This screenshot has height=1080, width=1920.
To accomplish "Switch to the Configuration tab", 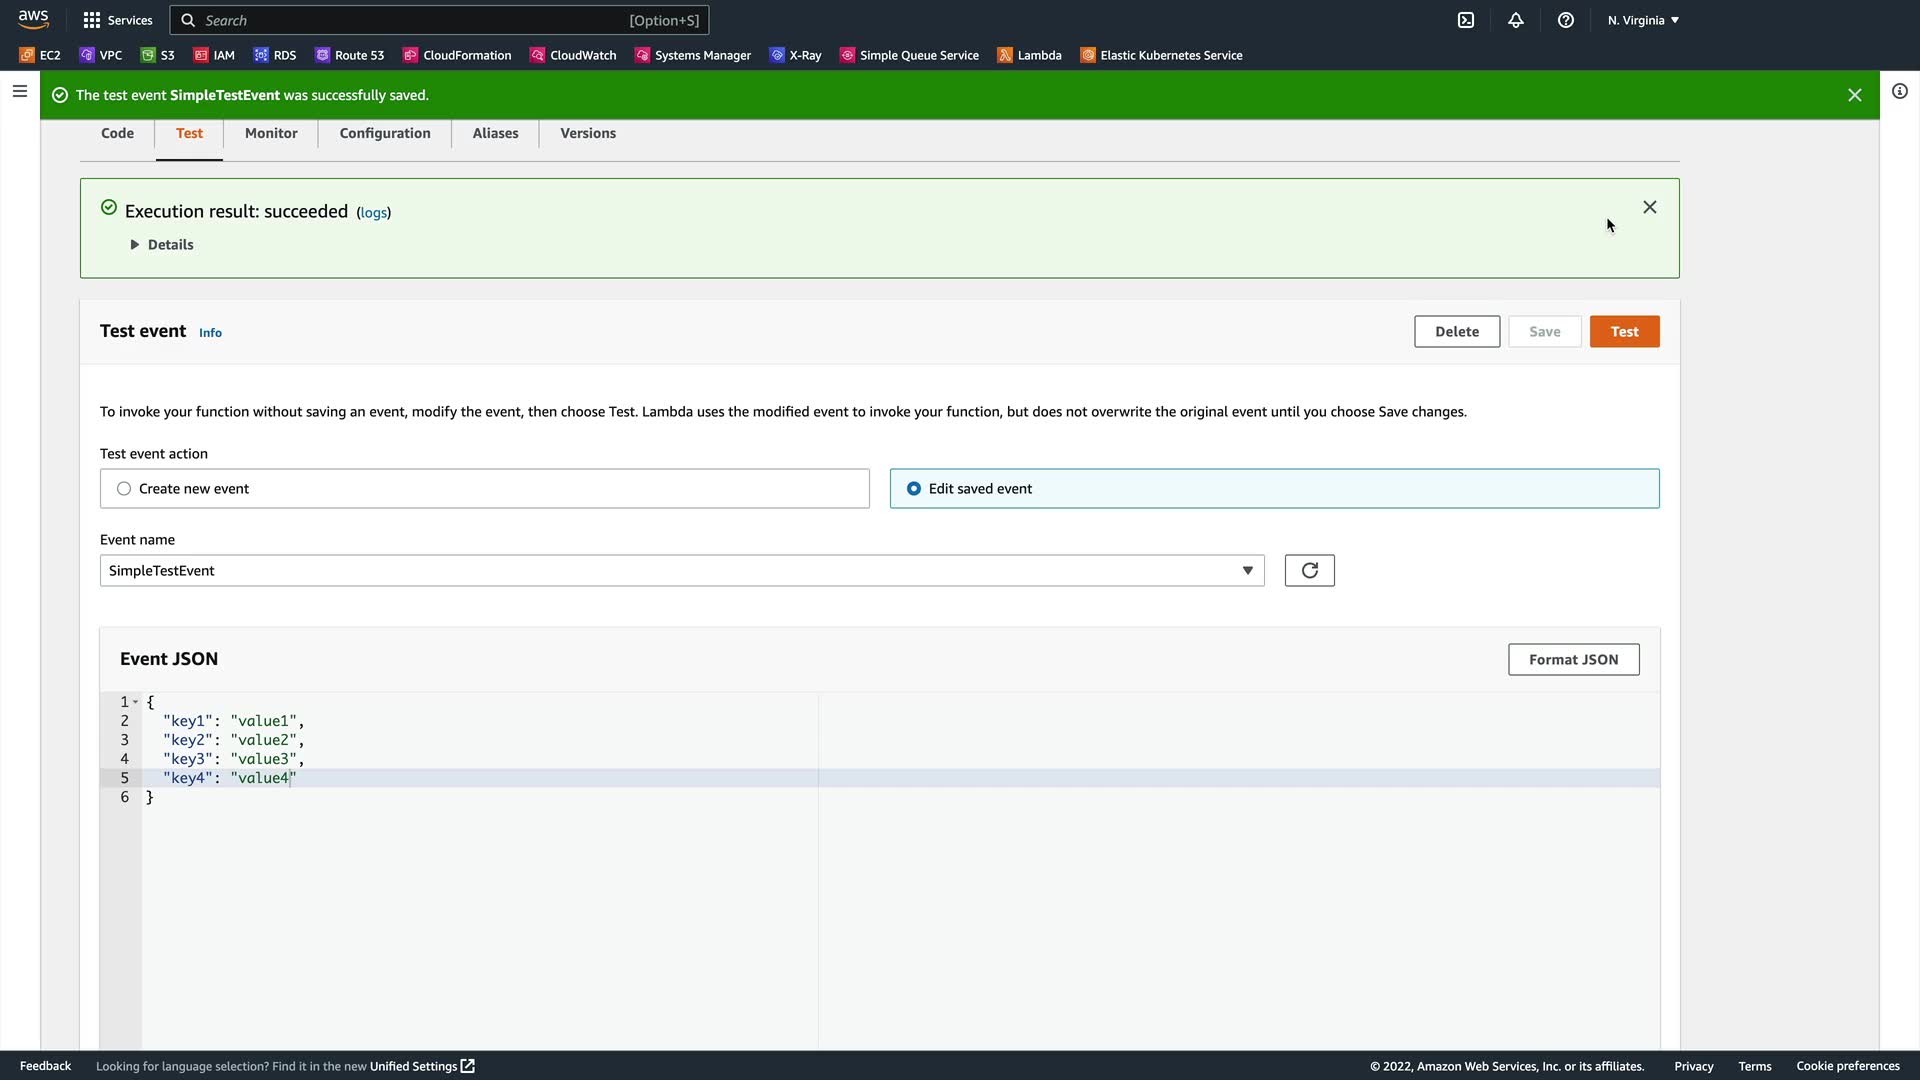I will click(x=385, y=133).
